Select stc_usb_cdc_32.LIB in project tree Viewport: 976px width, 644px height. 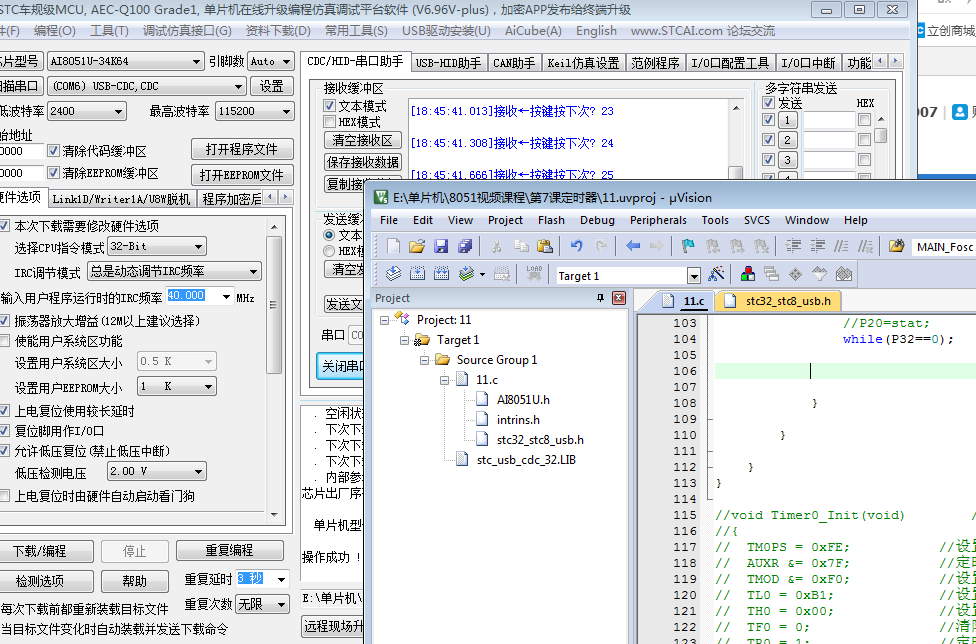(526, 460)
